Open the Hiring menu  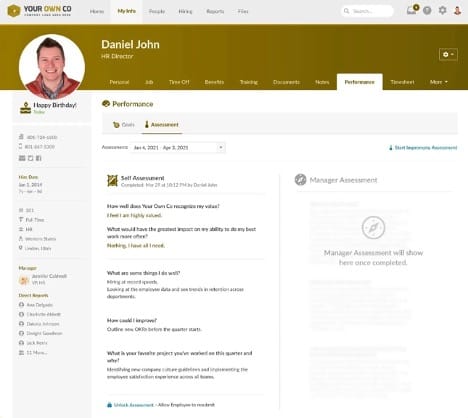[185, 11]
